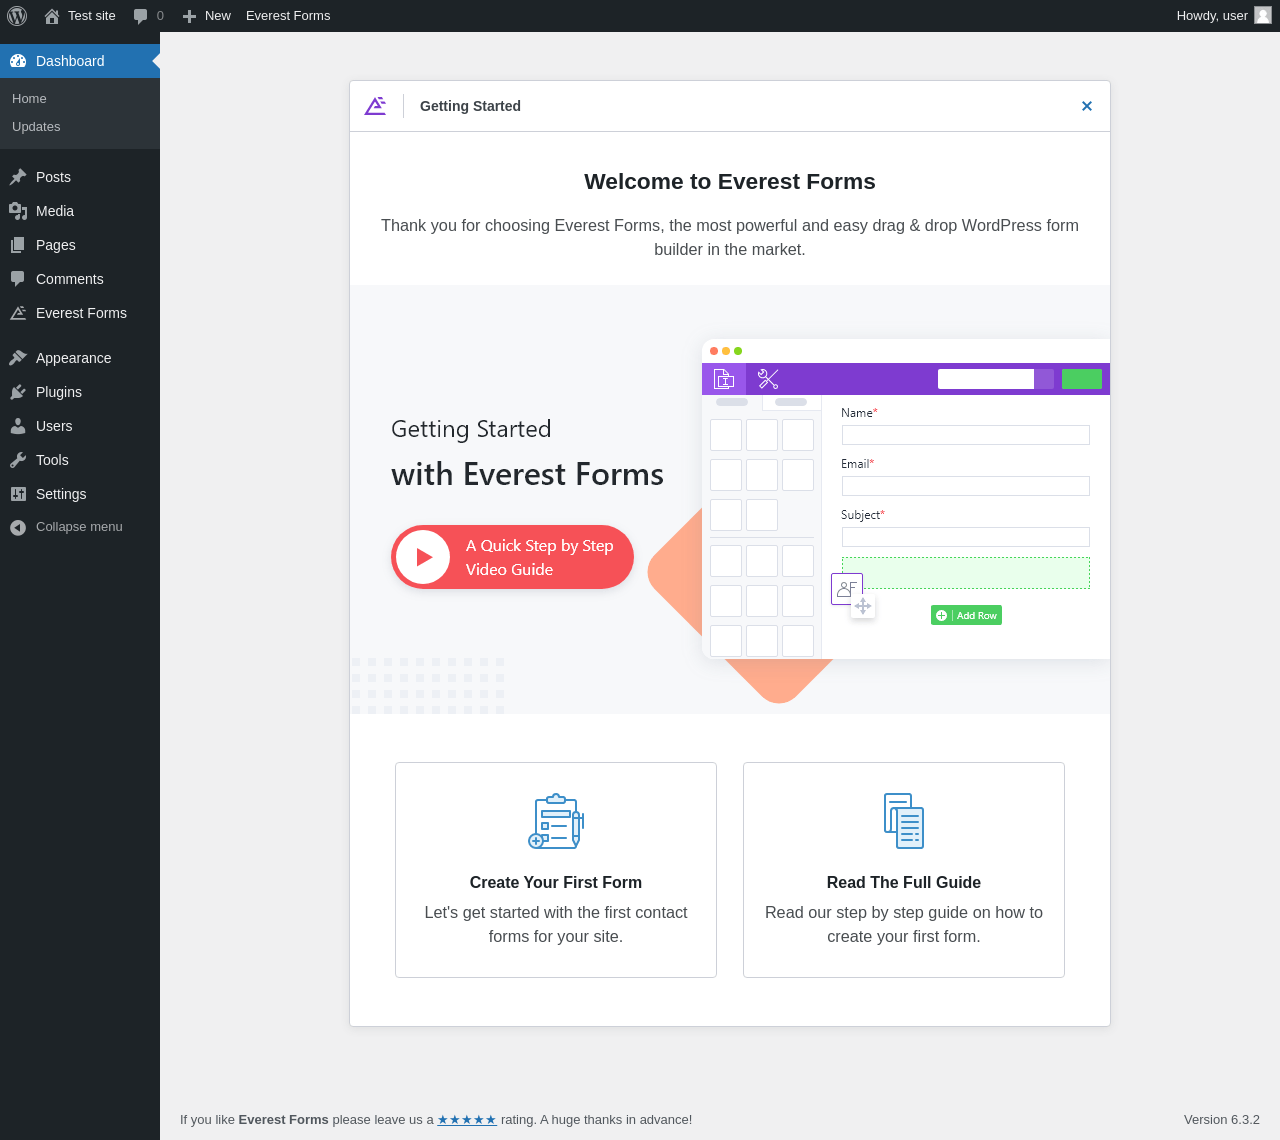Open Everest Forms in the sidebar
Viewport: 1280px width, 1140px height.
80,313
